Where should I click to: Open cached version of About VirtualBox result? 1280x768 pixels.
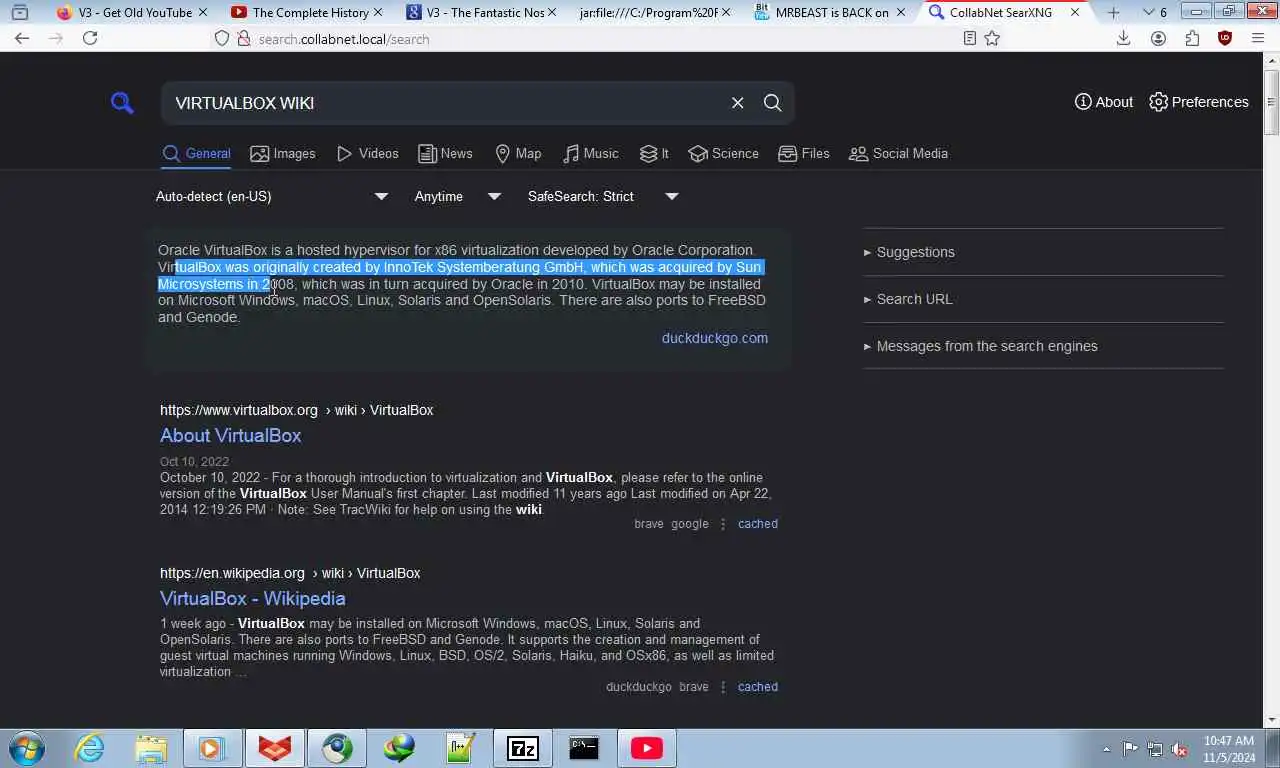[758, 524]
